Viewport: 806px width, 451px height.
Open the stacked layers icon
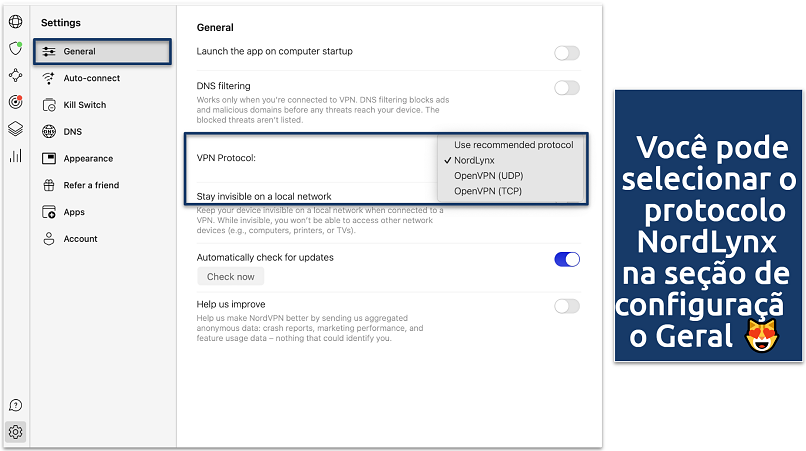(x=15, y=128)
